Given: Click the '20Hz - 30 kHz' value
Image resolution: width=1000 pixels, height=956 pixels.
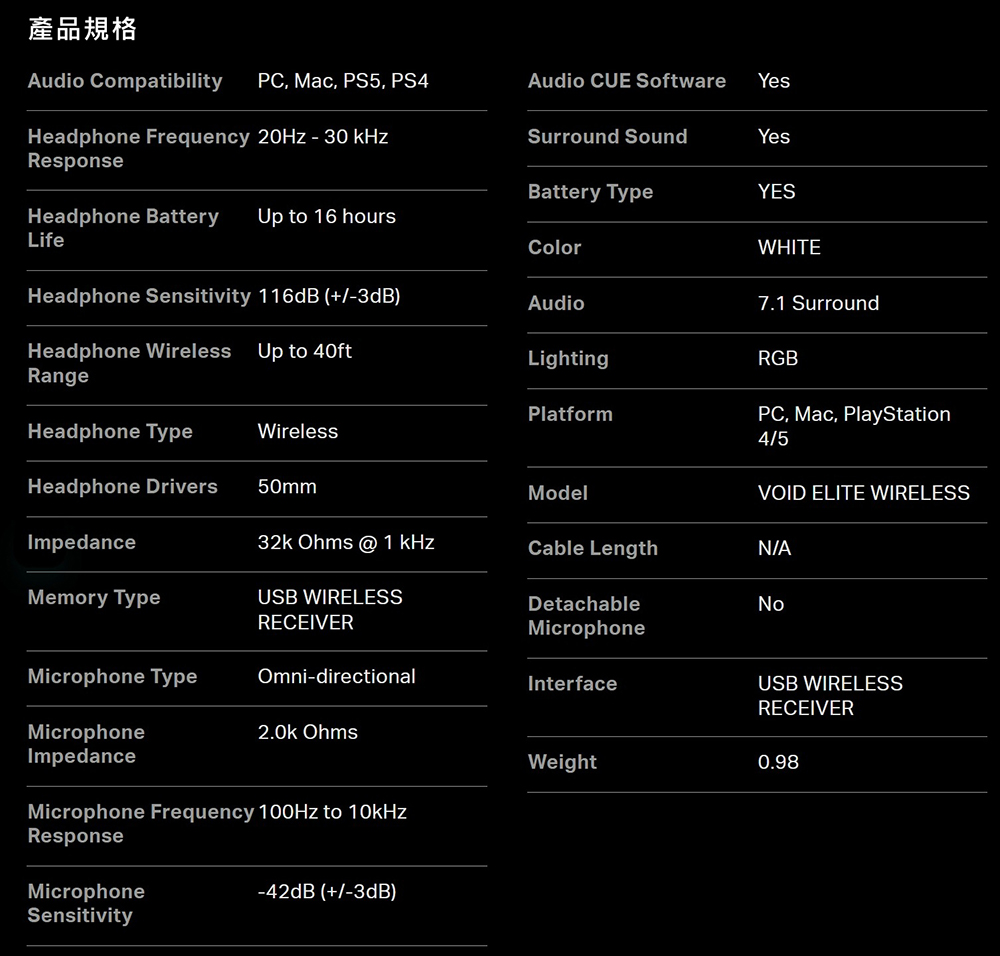Looking at the screenshot, I should tap(323, 136).
